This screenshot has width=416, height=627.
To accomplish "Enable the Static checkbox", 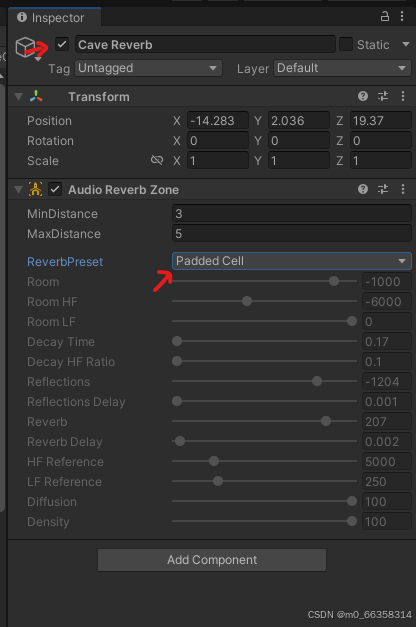I will click(x=346, y=44).
